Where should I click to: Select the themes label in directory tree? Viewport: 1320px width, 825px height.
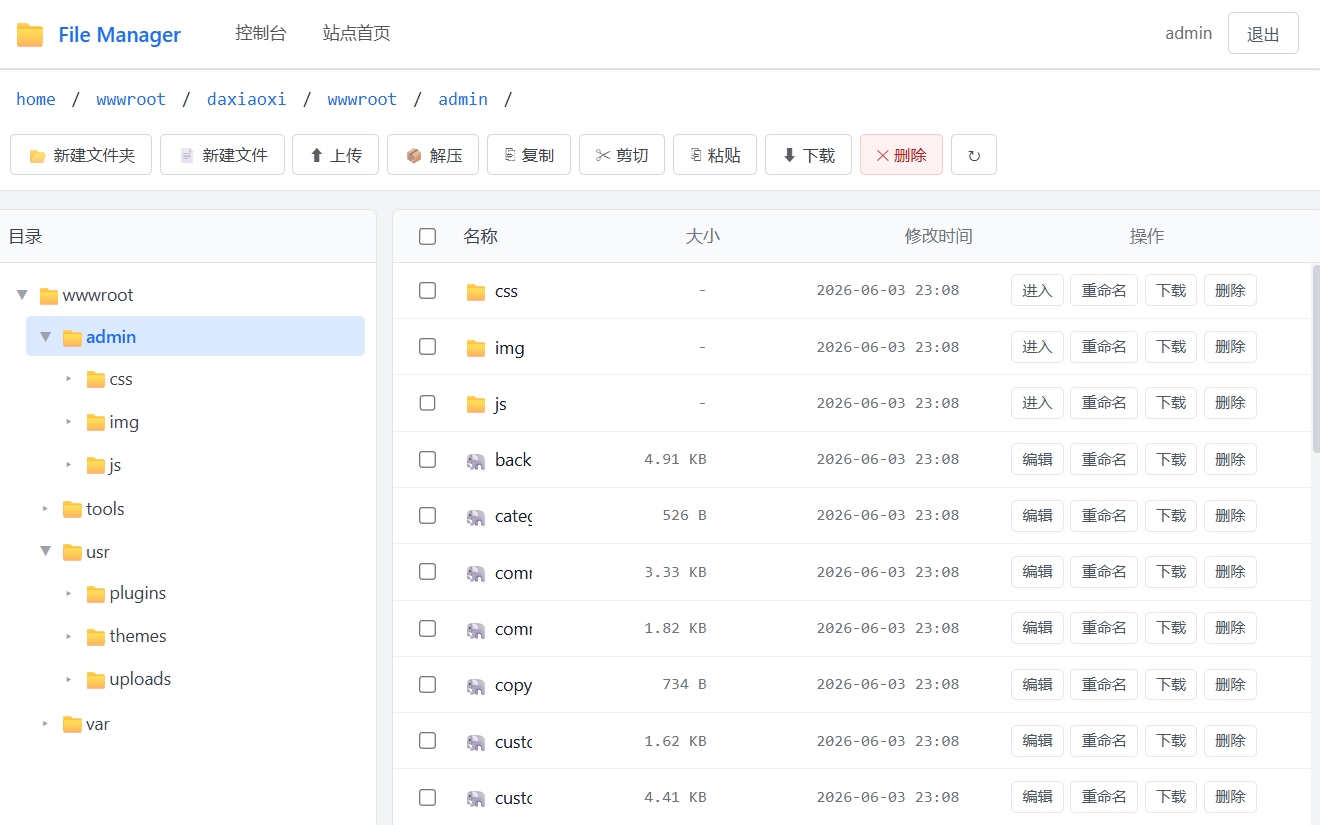click(x=138, y=636)
